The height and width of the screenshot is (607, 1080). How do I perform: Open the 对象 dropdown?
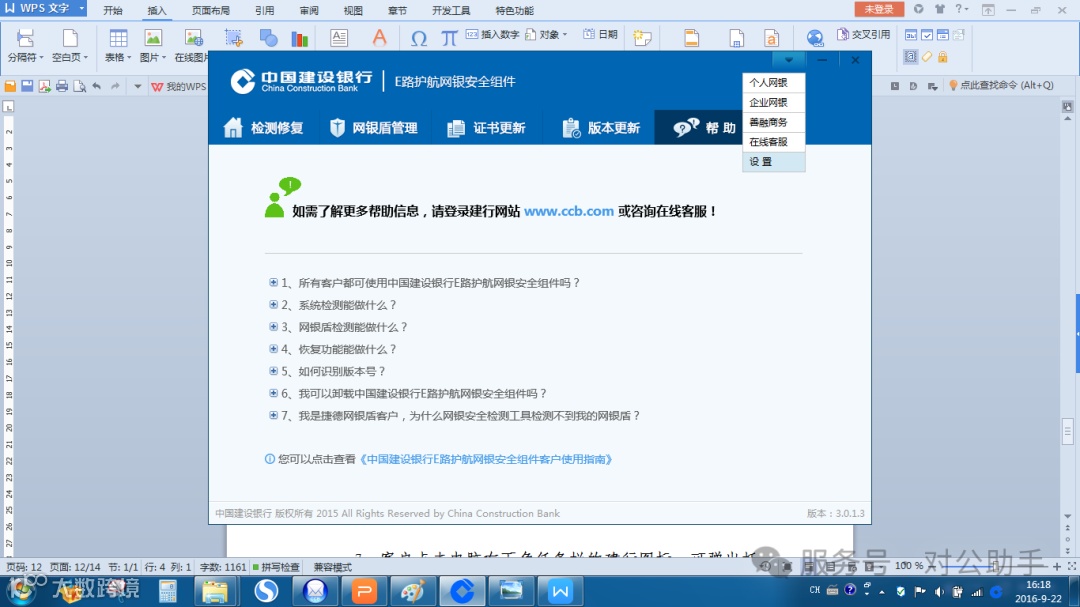[x=547, y=34]
